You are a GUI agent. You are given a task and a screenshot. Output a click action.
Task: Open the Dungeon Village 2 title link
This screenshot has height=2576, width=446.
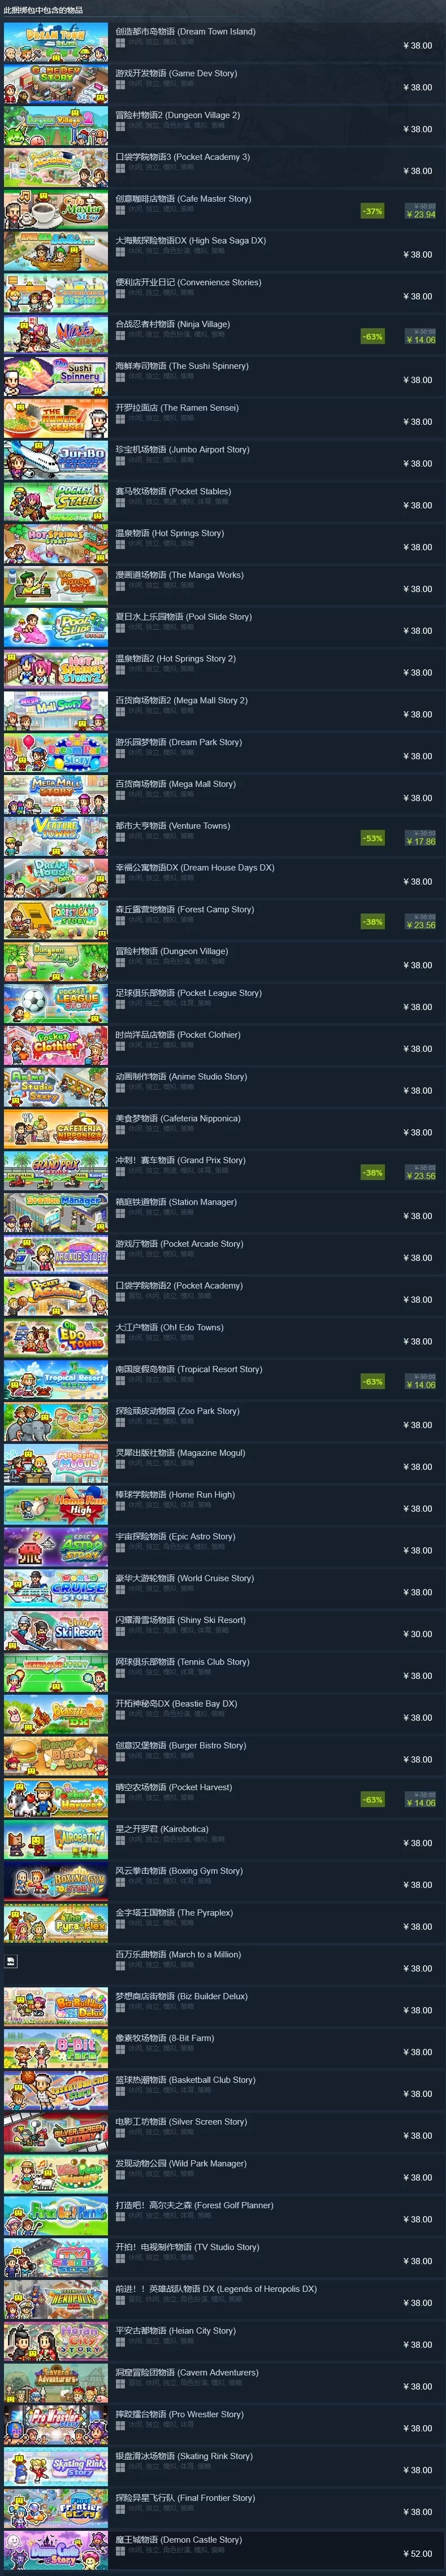click(x=177, y=115)
